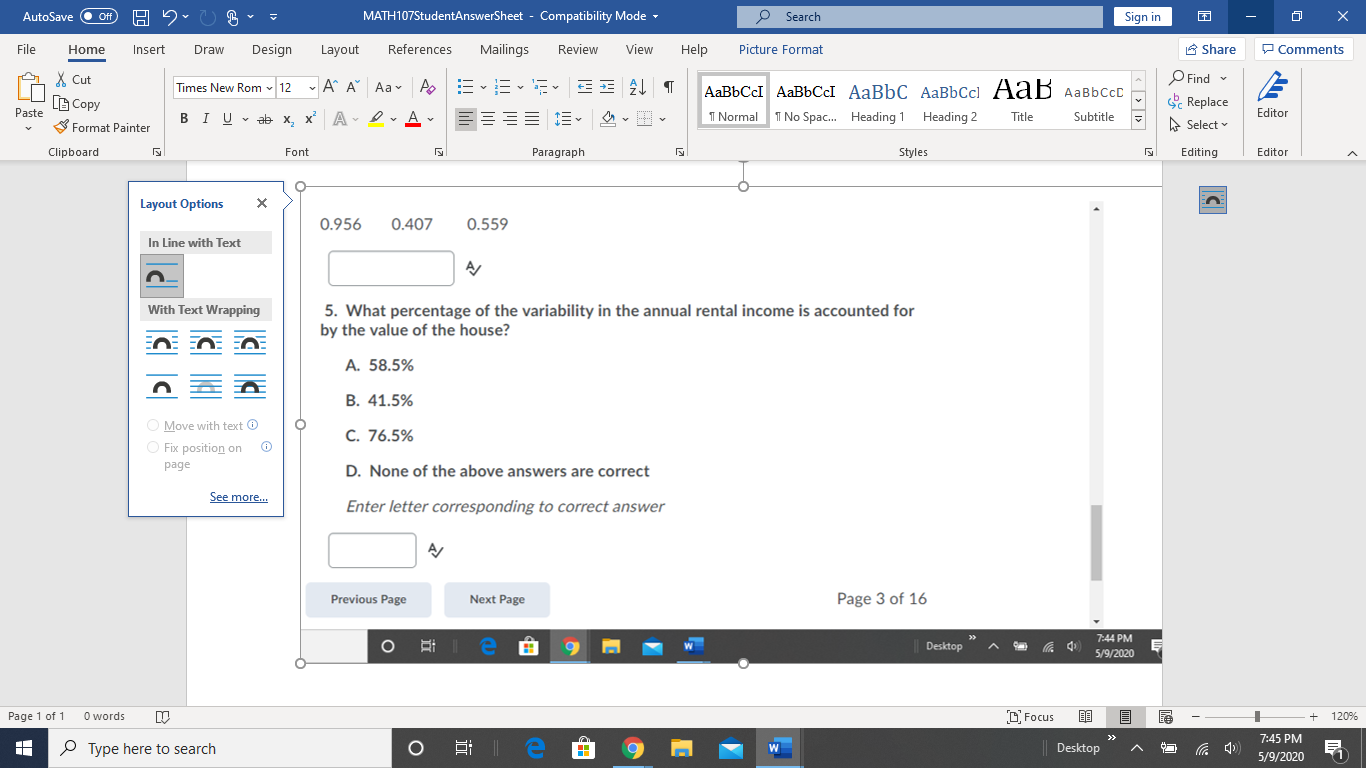The width and height of the screenshot is (1366, 768).
Task: Toggle bold formatting
Action: (x=183, y=118)
